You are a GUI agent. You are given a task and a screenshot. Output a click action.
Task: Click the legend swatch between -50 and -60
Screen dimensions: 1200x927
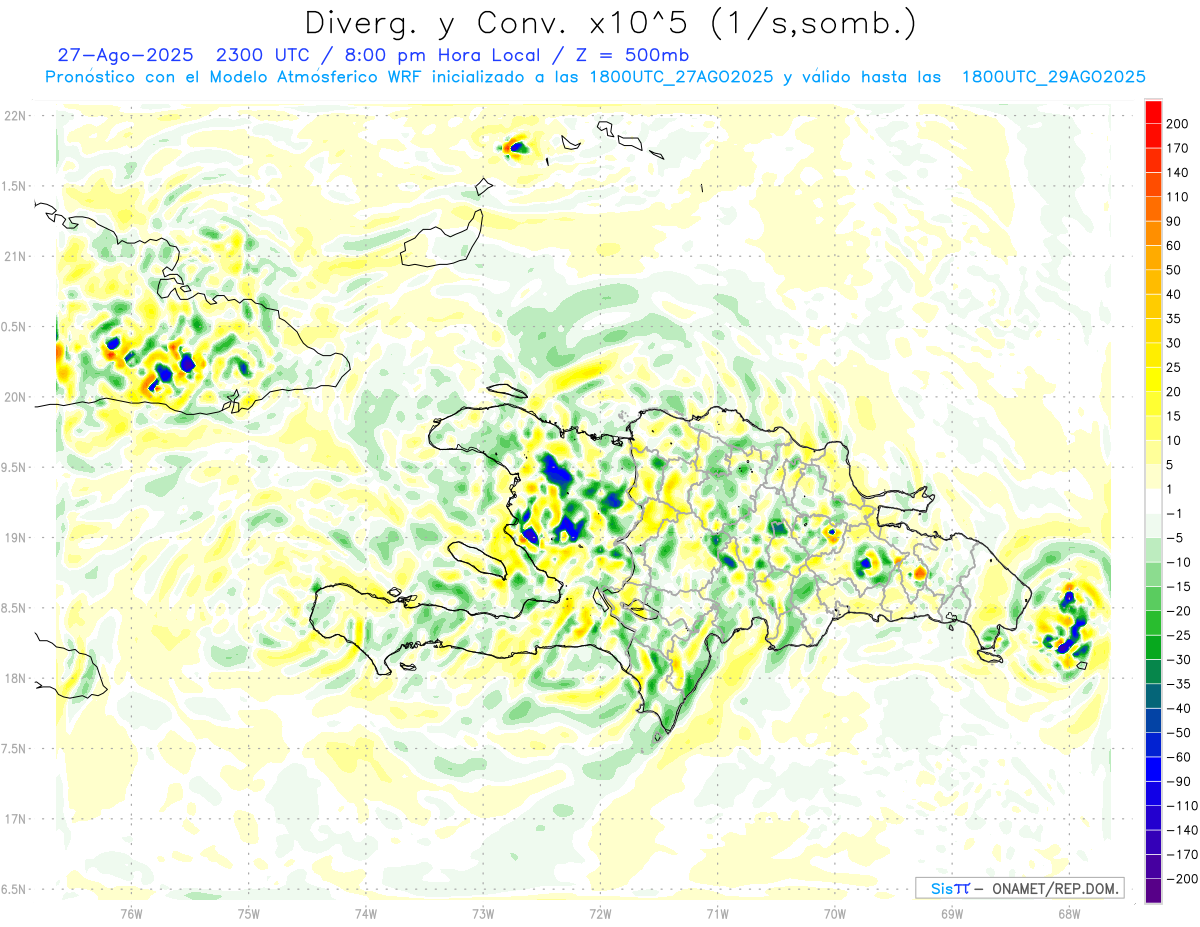pyautogui.click(x=1153, y=745)
